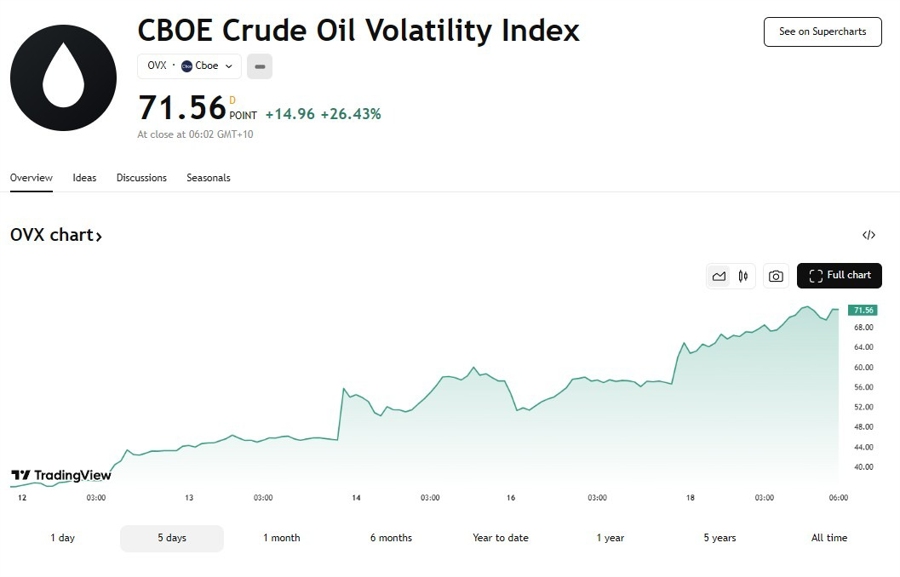Select the 1 day time range
Screen dimensions: 900x577
pos(62,537)
